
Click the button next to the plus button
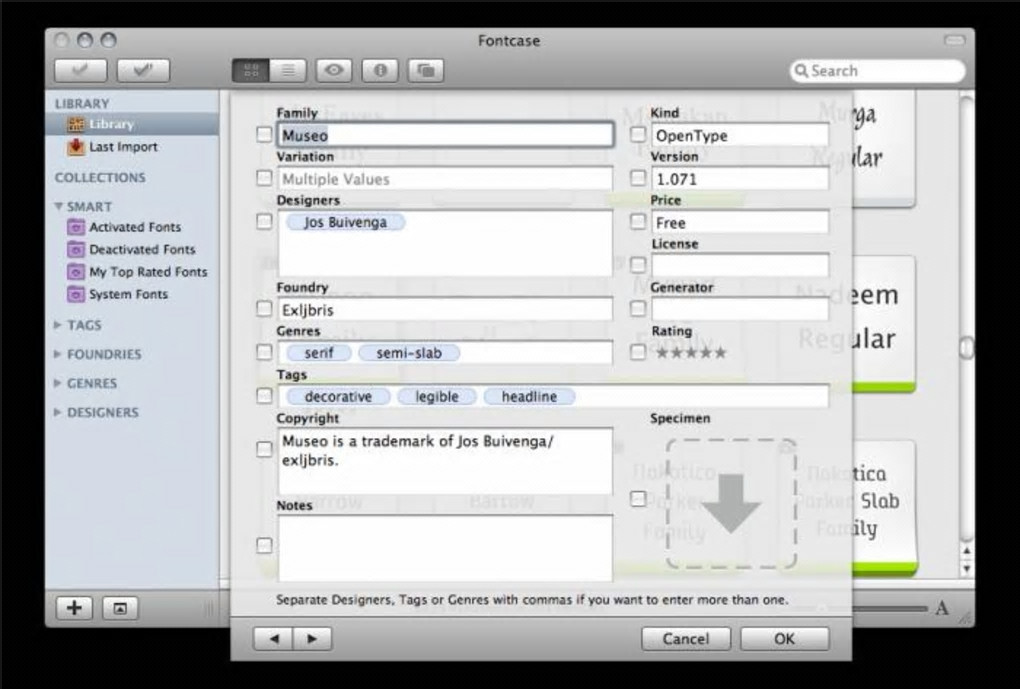120,608
